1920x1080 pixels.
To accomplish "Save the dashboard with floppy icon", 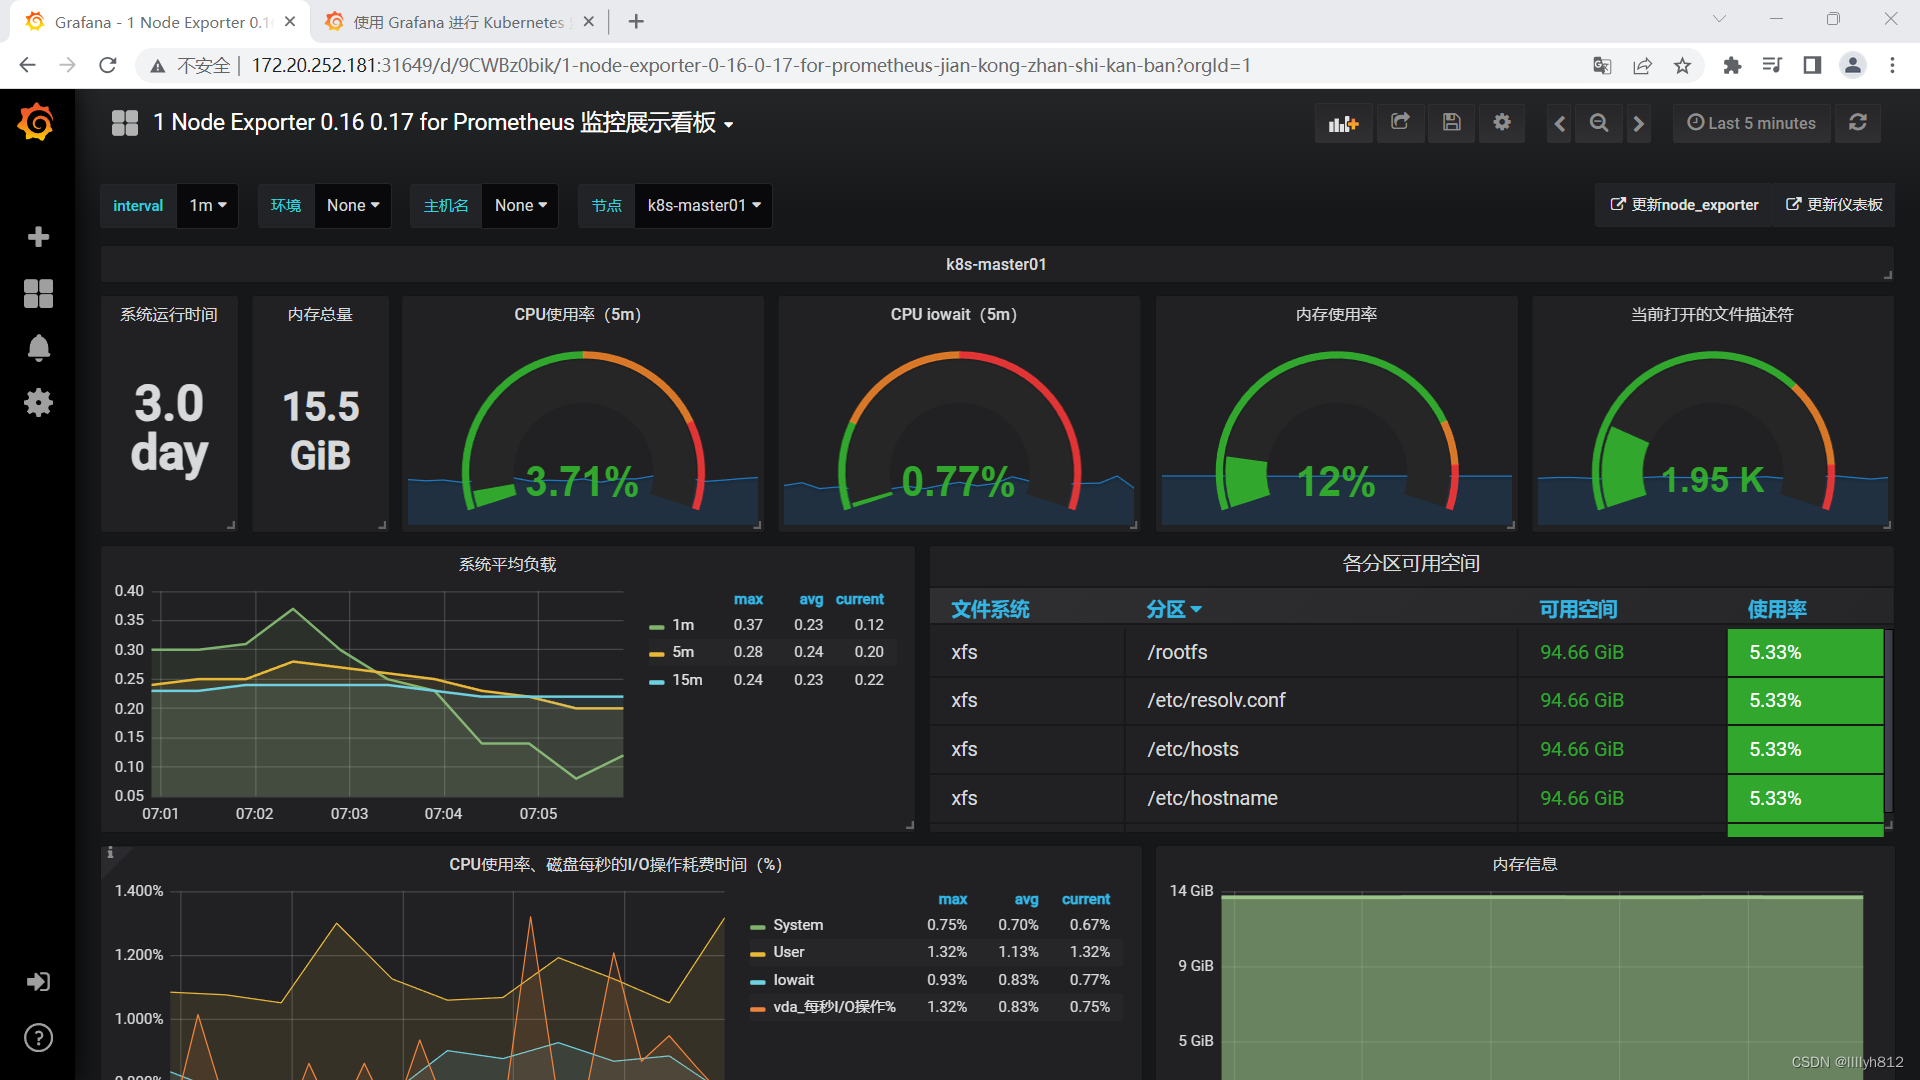I will pos(1452,123).
